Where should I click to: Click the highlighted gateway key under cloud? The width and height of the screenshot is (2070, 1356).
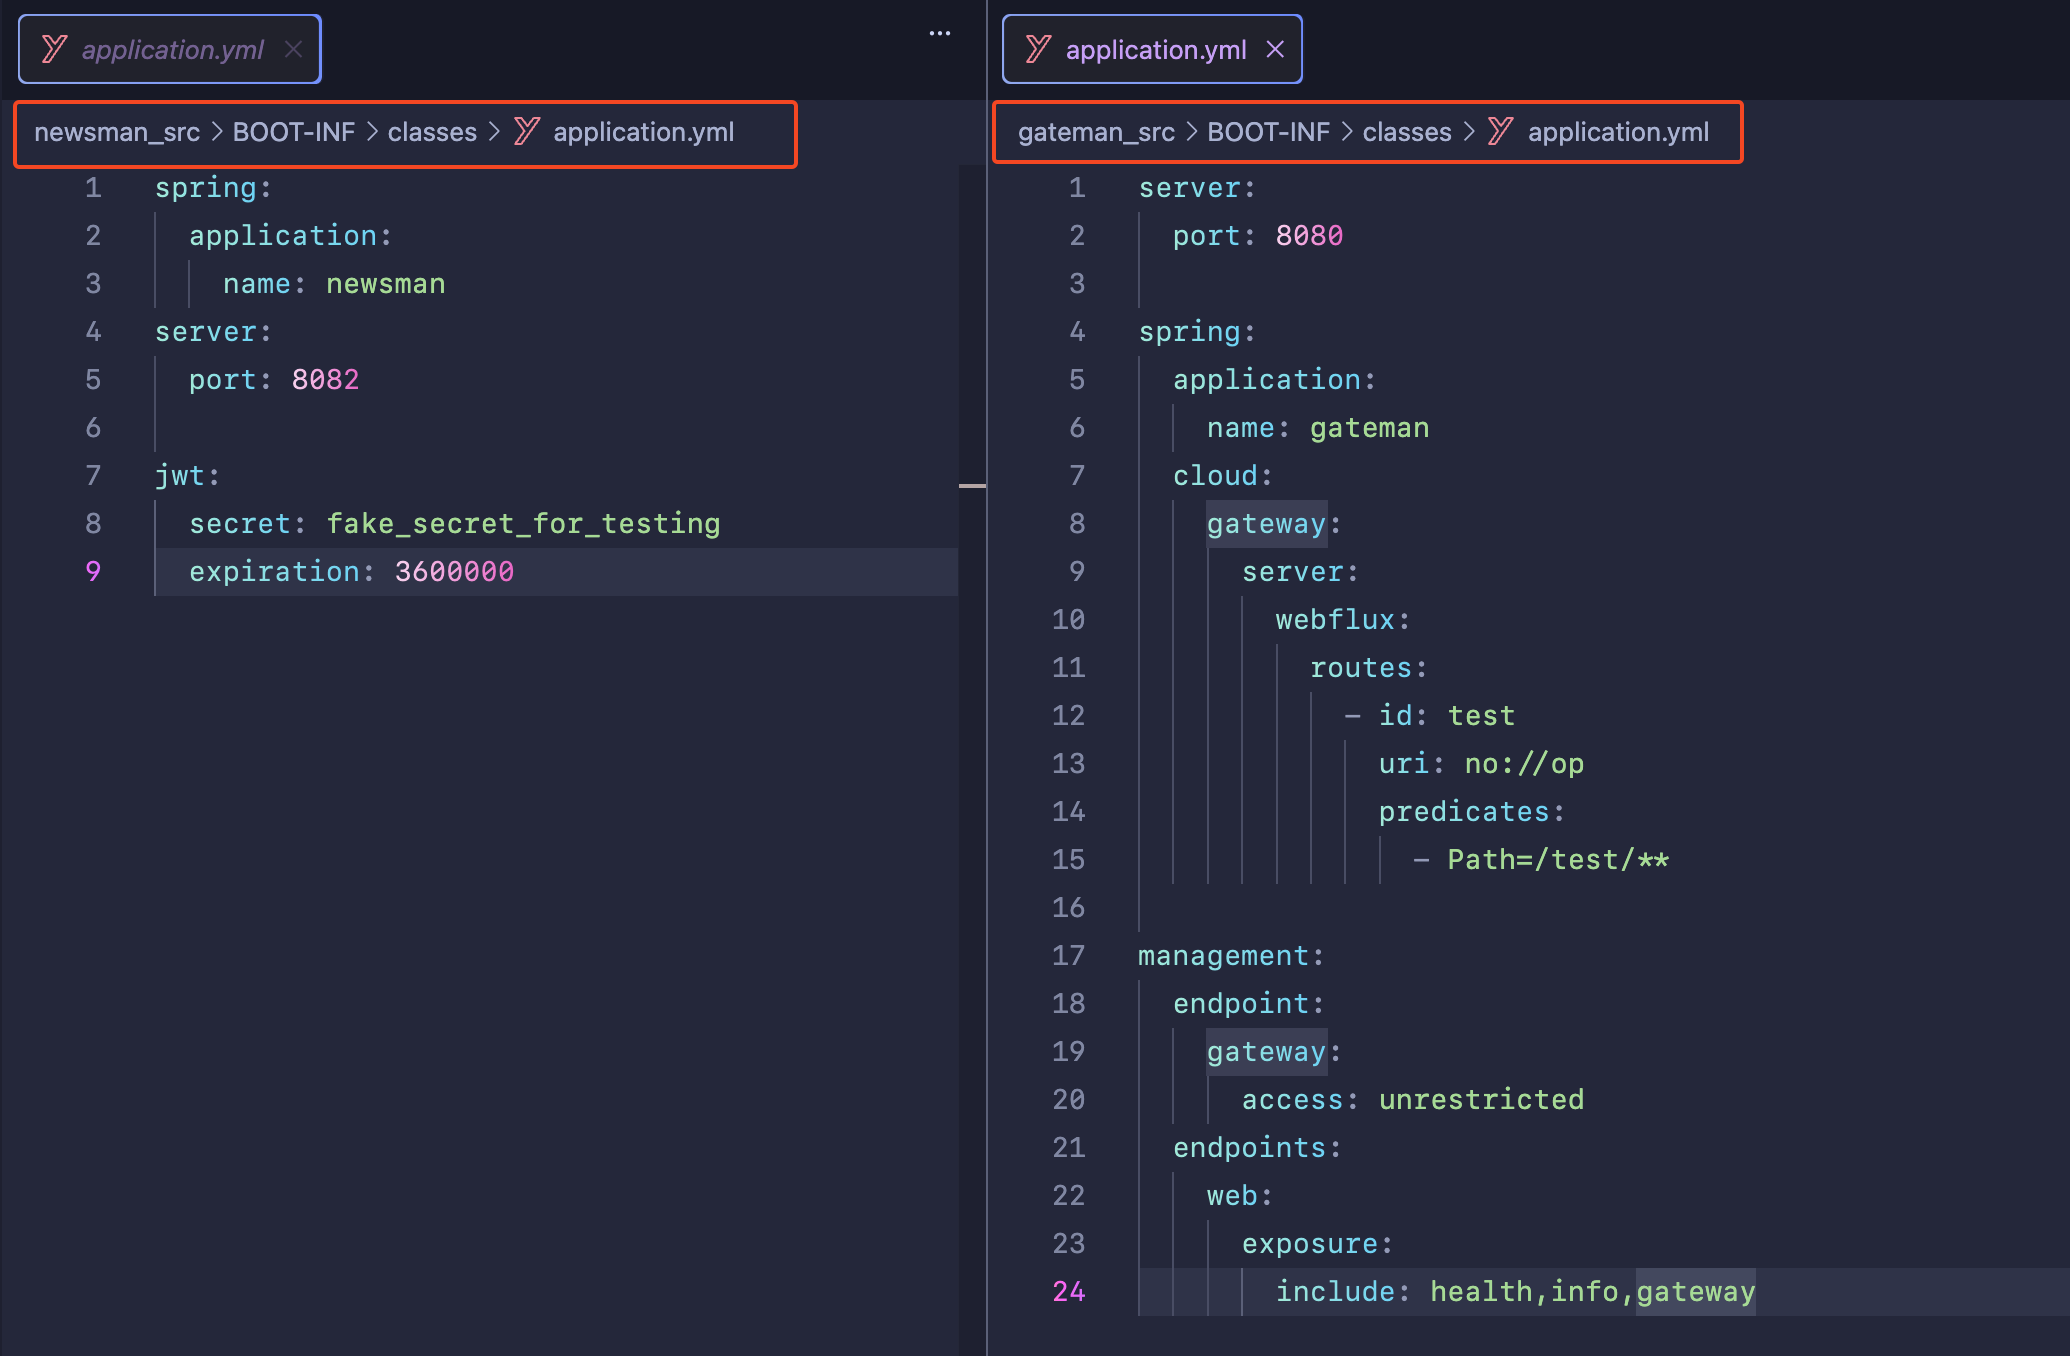pyautogui.click(x=1266, y=523)
